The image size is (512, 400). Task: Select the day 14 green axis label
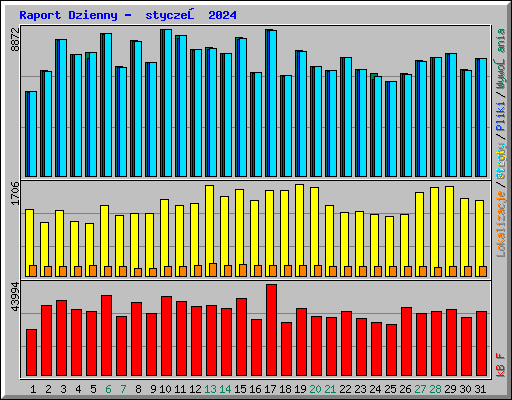pyautogui.click(x=226, y=389)
